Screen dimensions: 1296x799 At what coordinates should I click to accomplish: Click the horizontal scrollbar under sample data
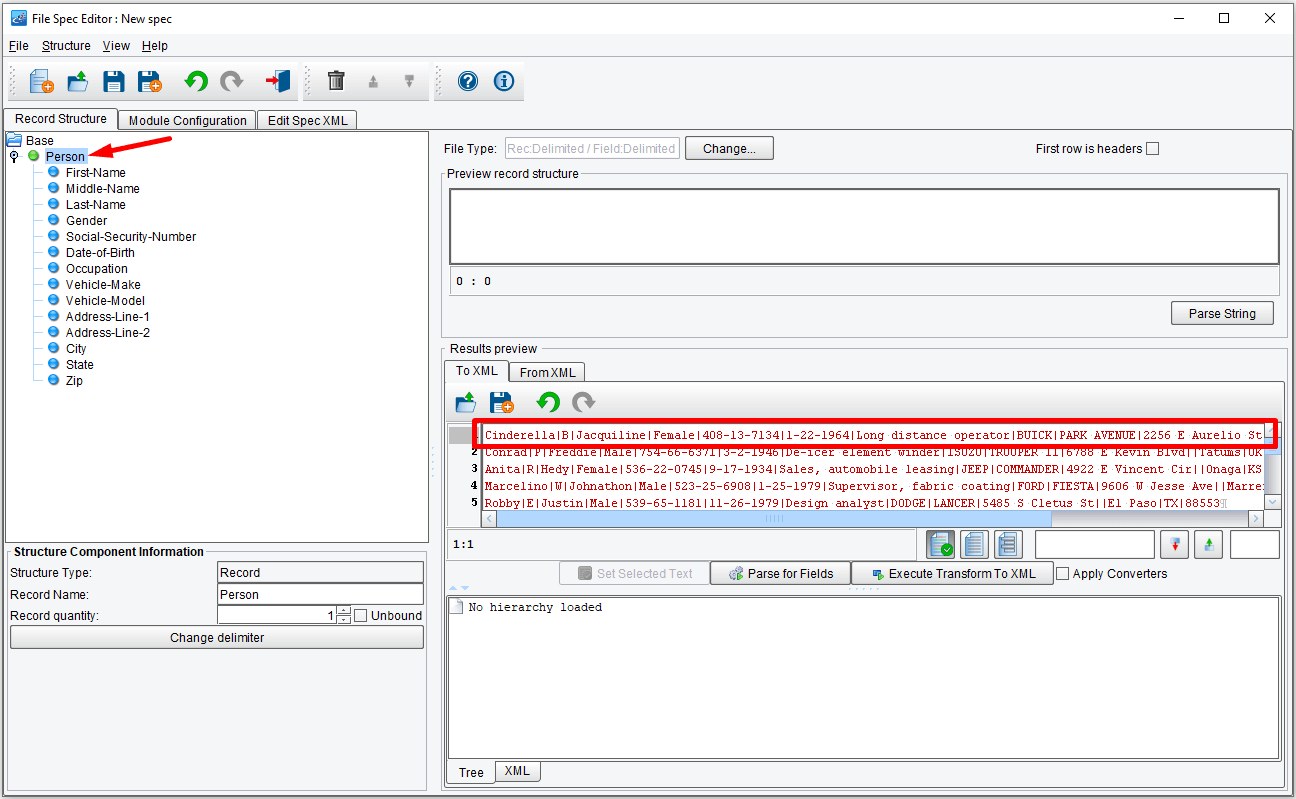pyautogui.click(x=774, y=519)
